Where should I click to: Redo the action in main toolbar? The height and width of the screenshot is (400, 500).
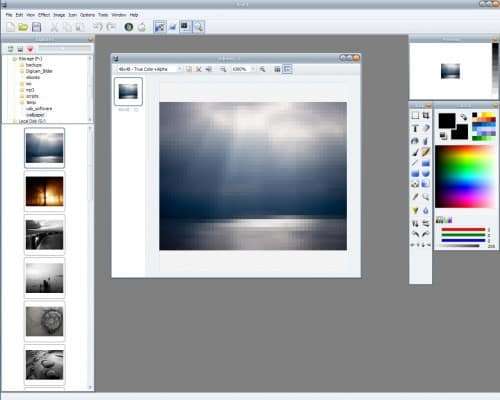coord(111,27)
